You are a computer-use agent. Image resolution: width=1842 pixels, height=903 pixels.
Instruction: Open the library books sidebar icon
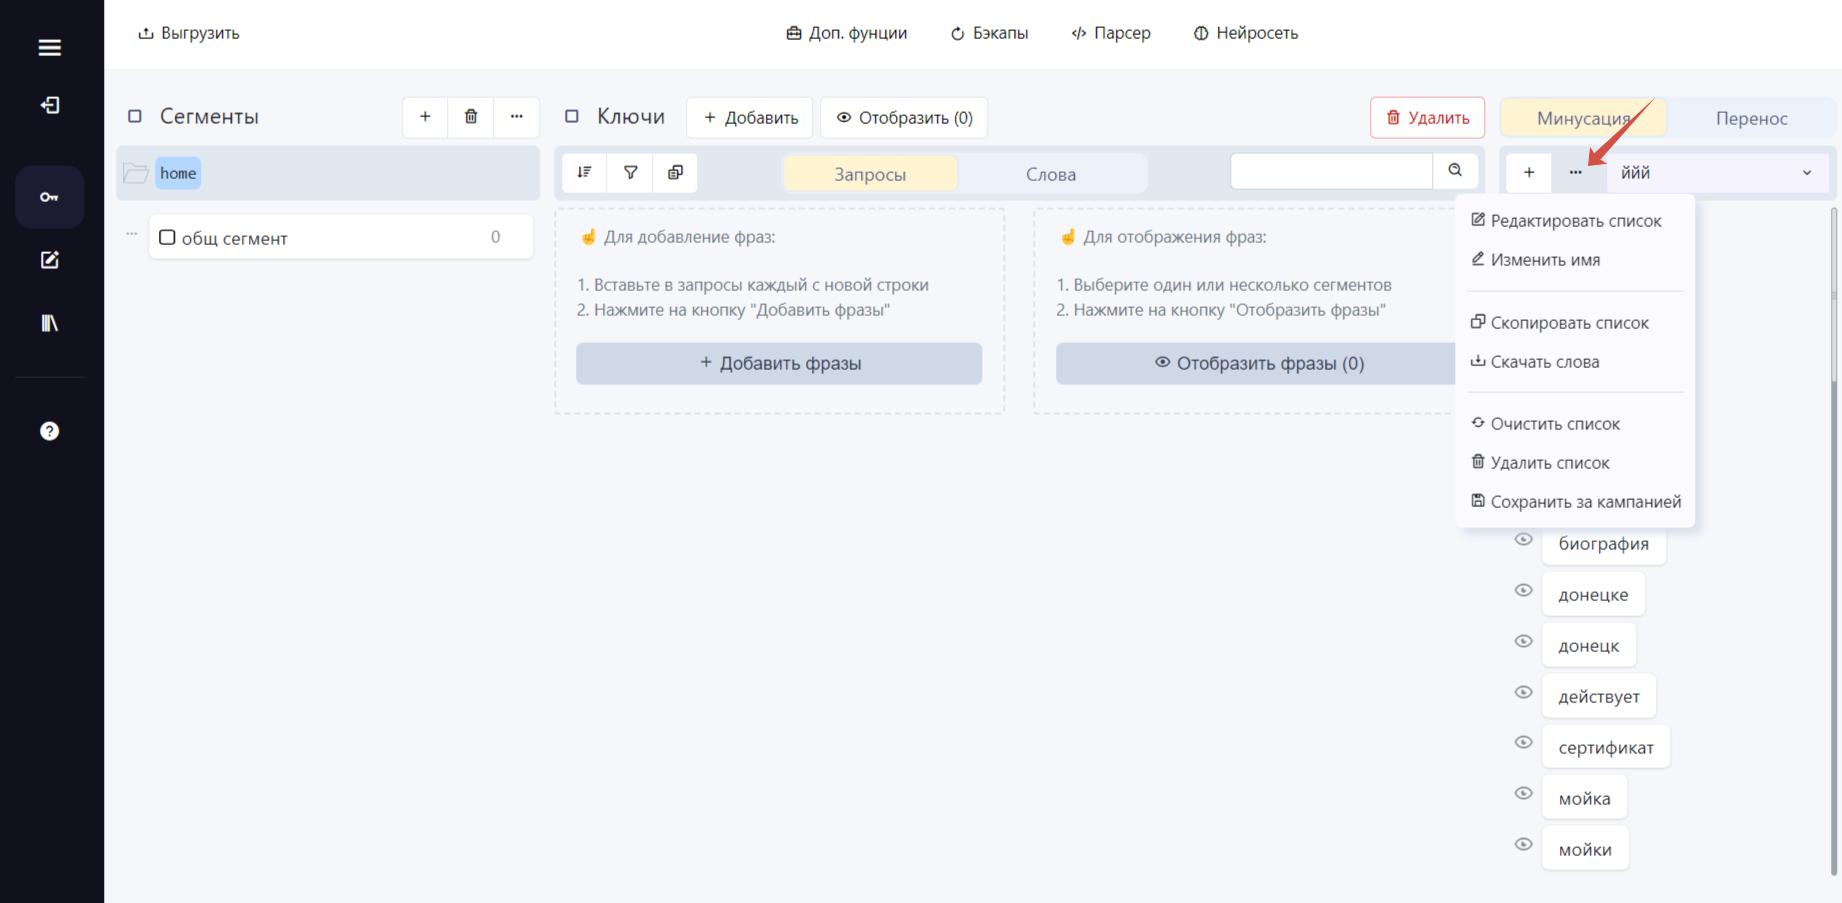49,323
